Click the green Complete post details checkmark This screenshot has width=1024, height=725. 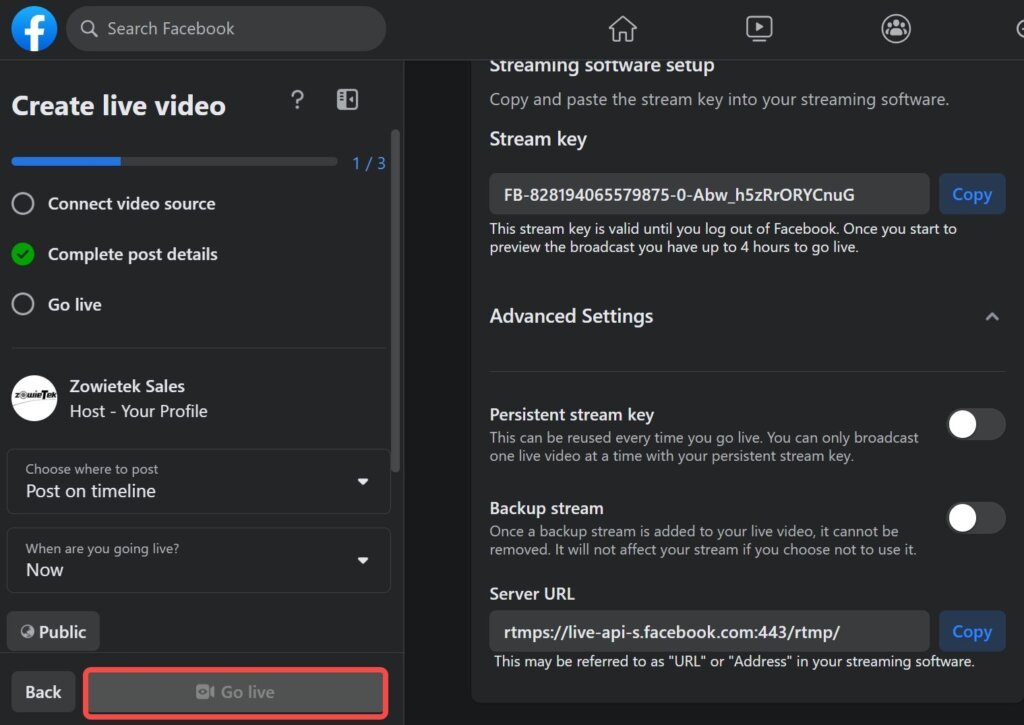23,254
